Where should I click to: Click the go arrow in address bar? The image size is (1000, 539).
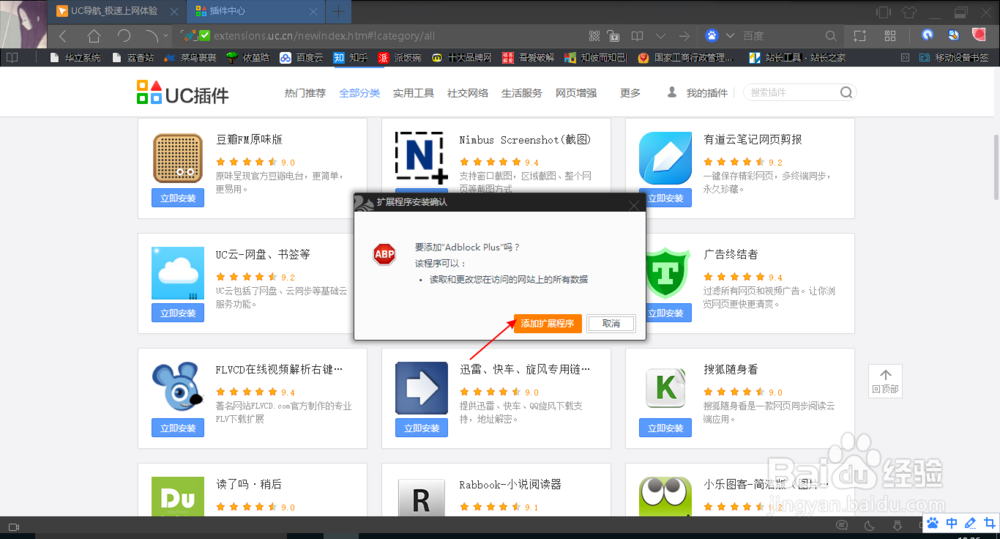[684, 36]
